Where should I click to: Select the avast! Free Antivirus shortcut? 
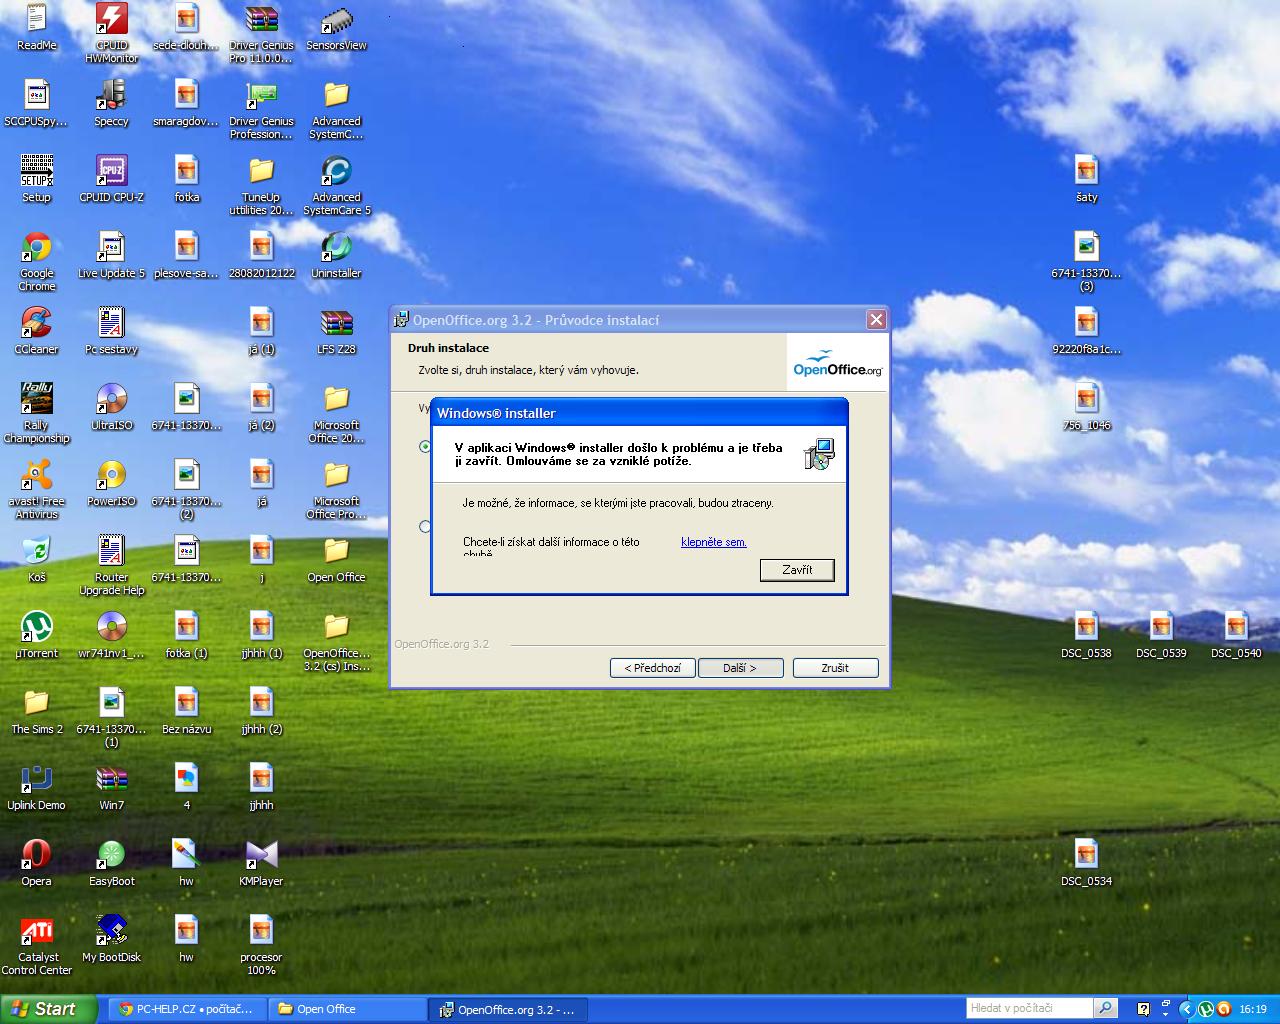pos(37,489)
